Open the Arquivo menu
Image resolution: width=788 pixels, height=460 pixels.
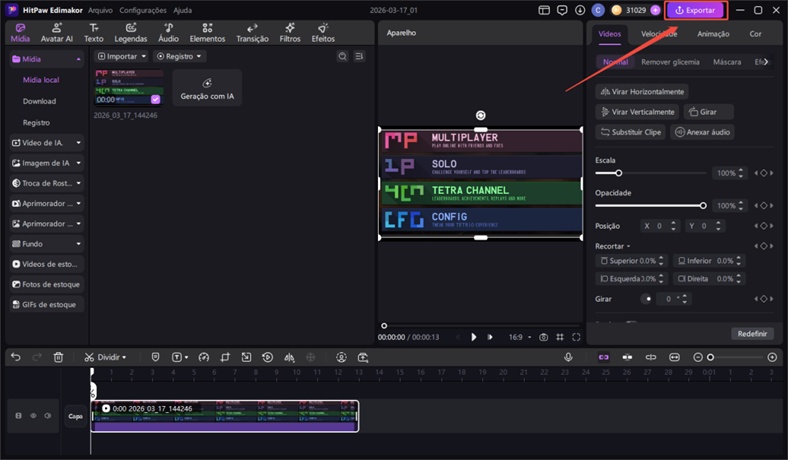tap(100, 10)
